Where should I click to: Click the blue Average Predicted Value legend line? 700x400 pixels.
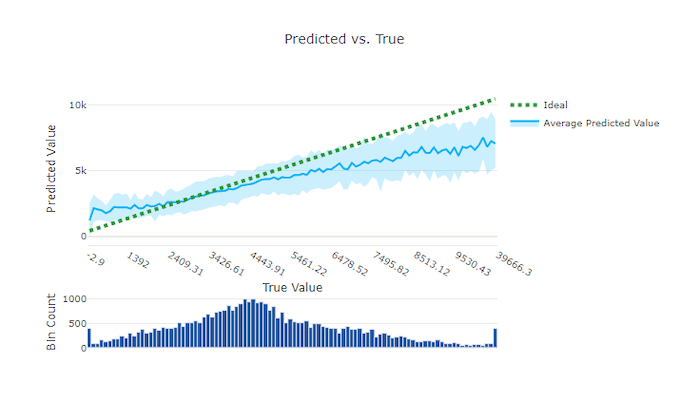pyautogui.click(x=524, y=123)
